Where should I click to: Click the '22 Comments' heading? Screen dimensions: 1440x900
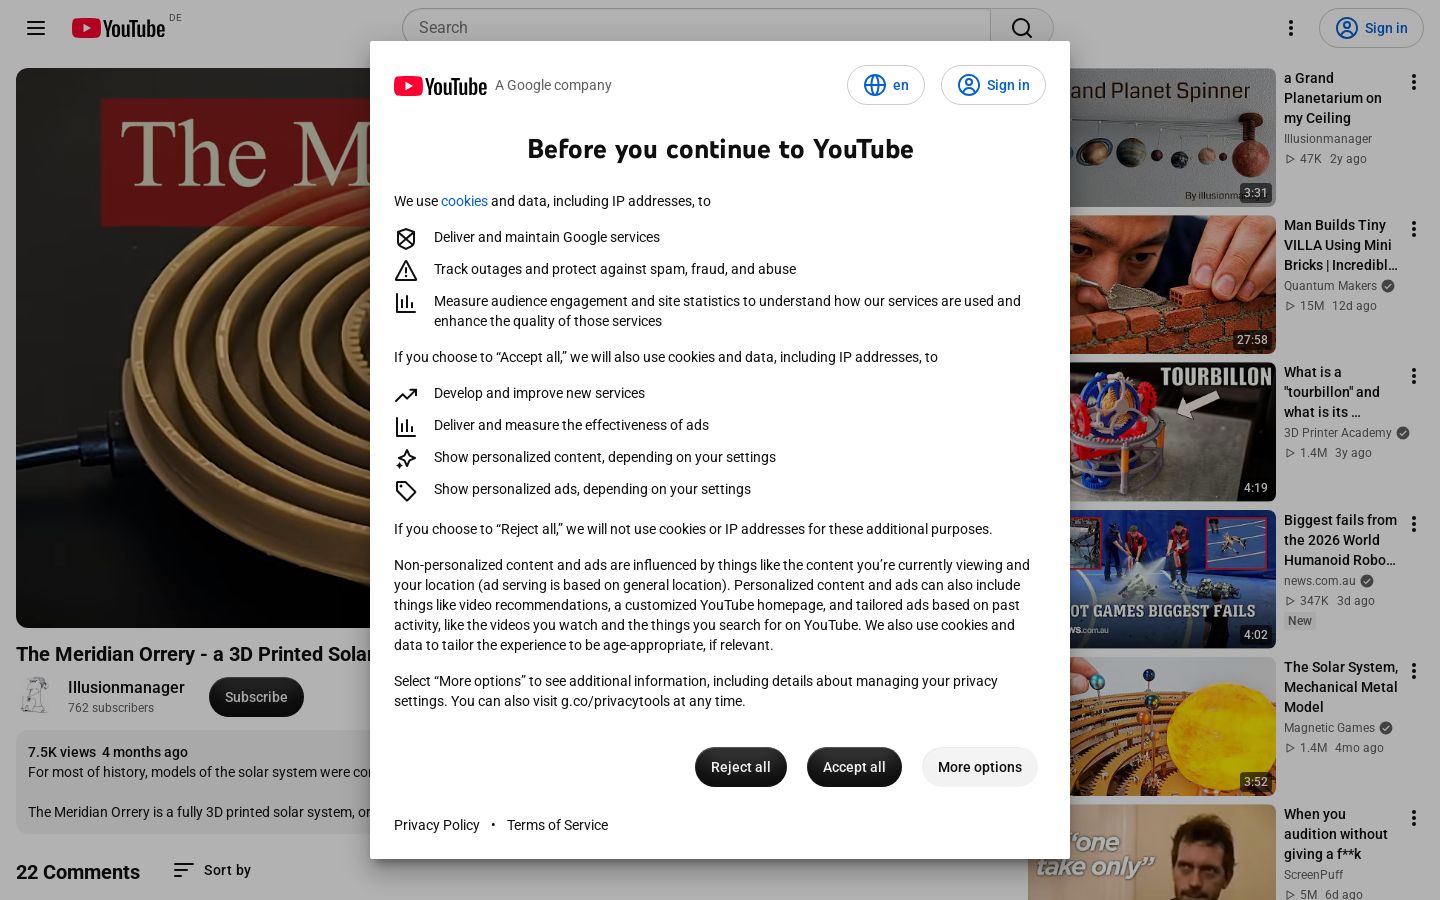click(x=78, y=872)
